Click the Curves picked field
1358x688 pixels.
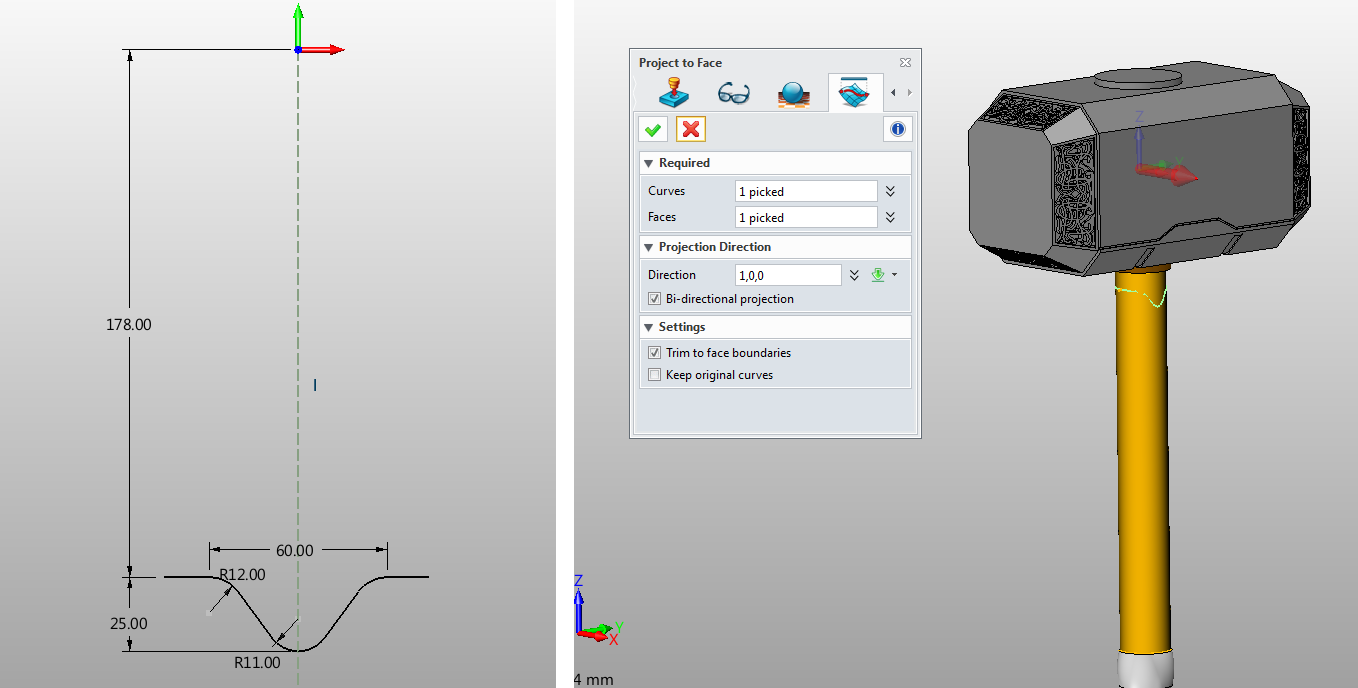806,191
